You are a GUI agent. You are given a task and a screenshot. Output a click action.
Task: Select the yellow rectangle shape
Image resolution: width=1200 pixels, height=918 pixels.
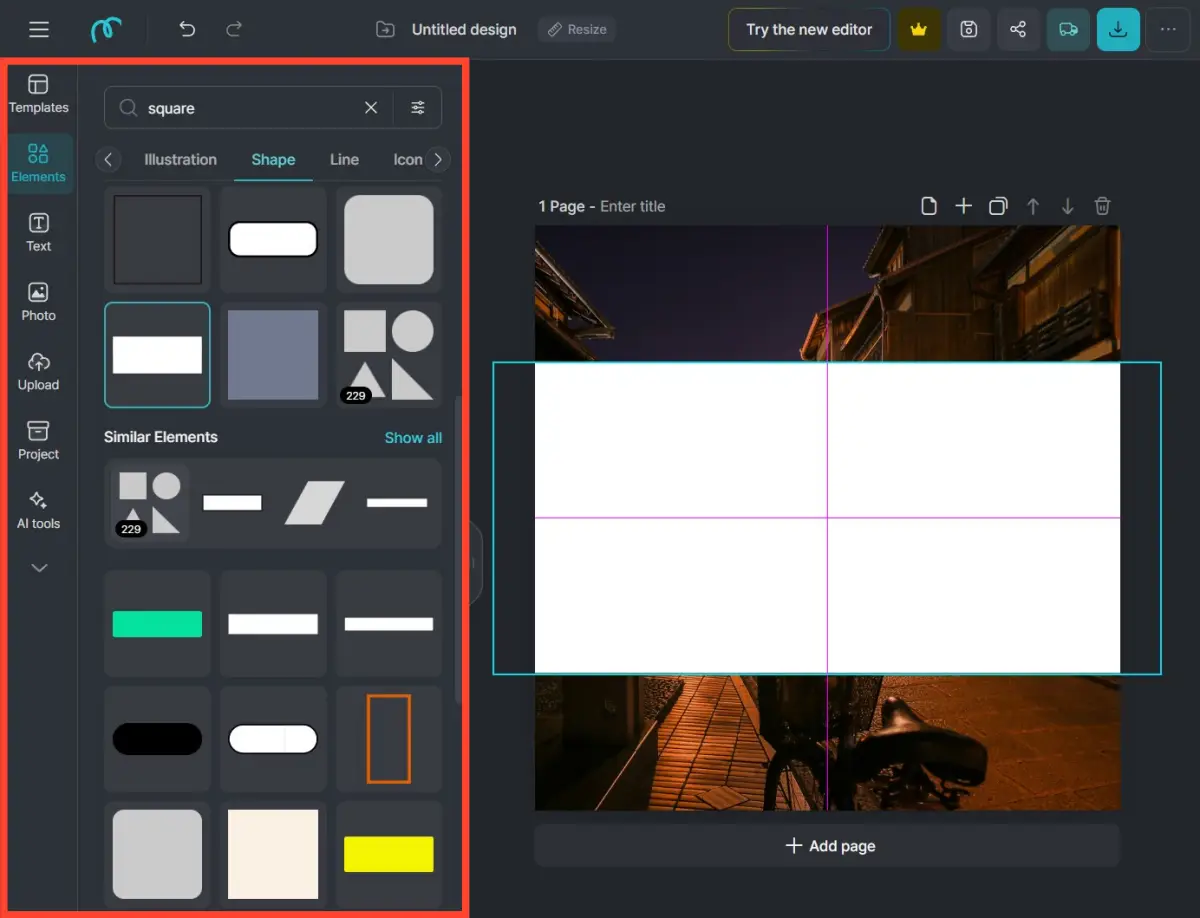click(388, 854)
